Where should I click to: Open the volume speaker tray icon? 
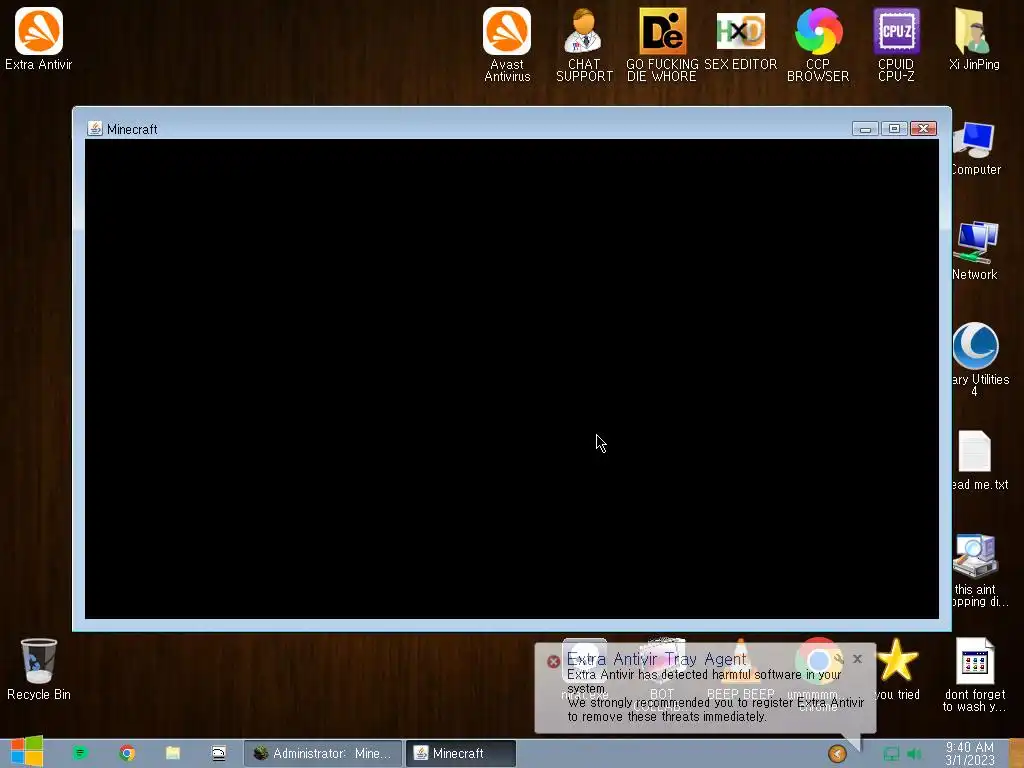914,754
